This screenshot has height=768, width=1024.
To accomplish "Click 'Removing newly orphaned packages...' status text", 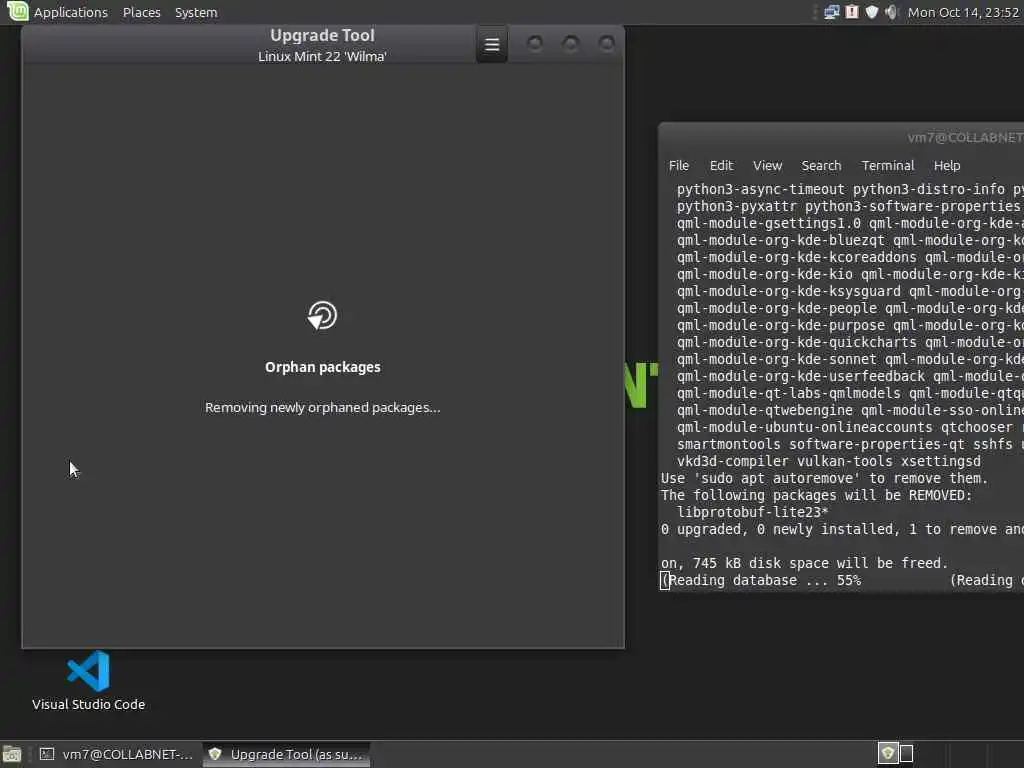I will (x=323, y=408).
